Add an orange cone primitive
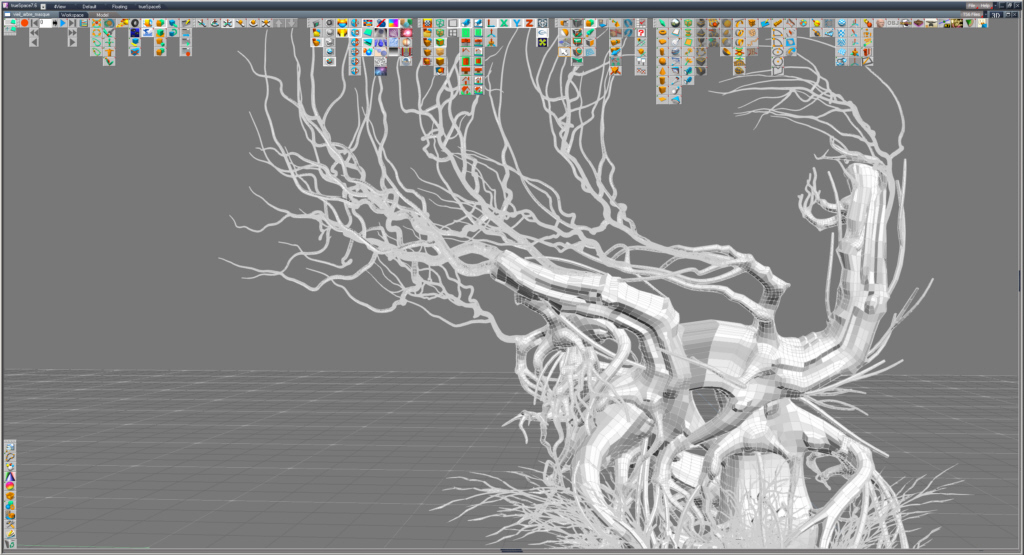The image size is (1024, 555). (x=662, y=71)
